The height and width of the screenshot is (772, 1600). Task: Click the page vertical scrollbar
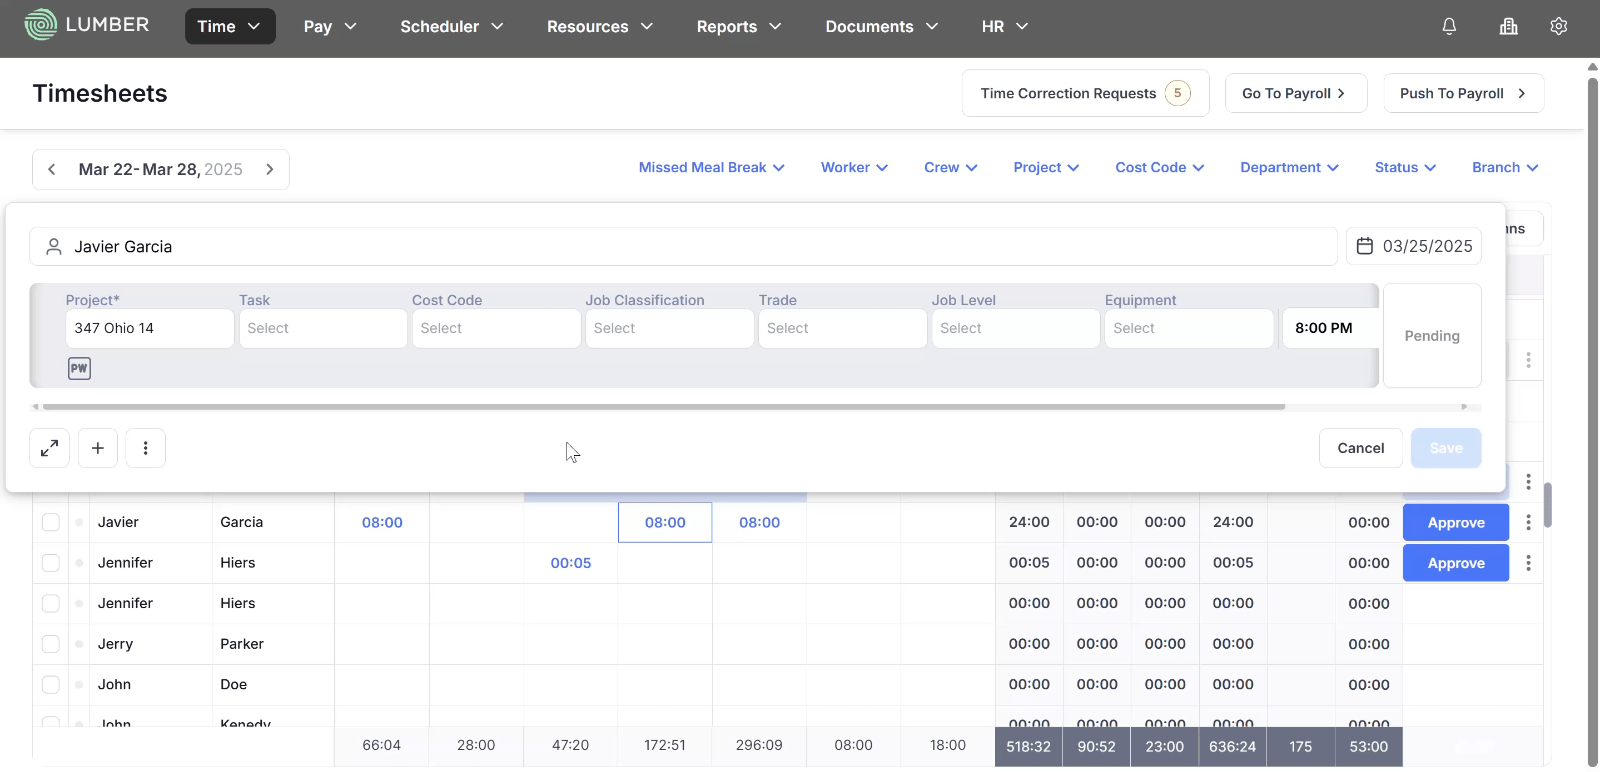point(1593,420)
